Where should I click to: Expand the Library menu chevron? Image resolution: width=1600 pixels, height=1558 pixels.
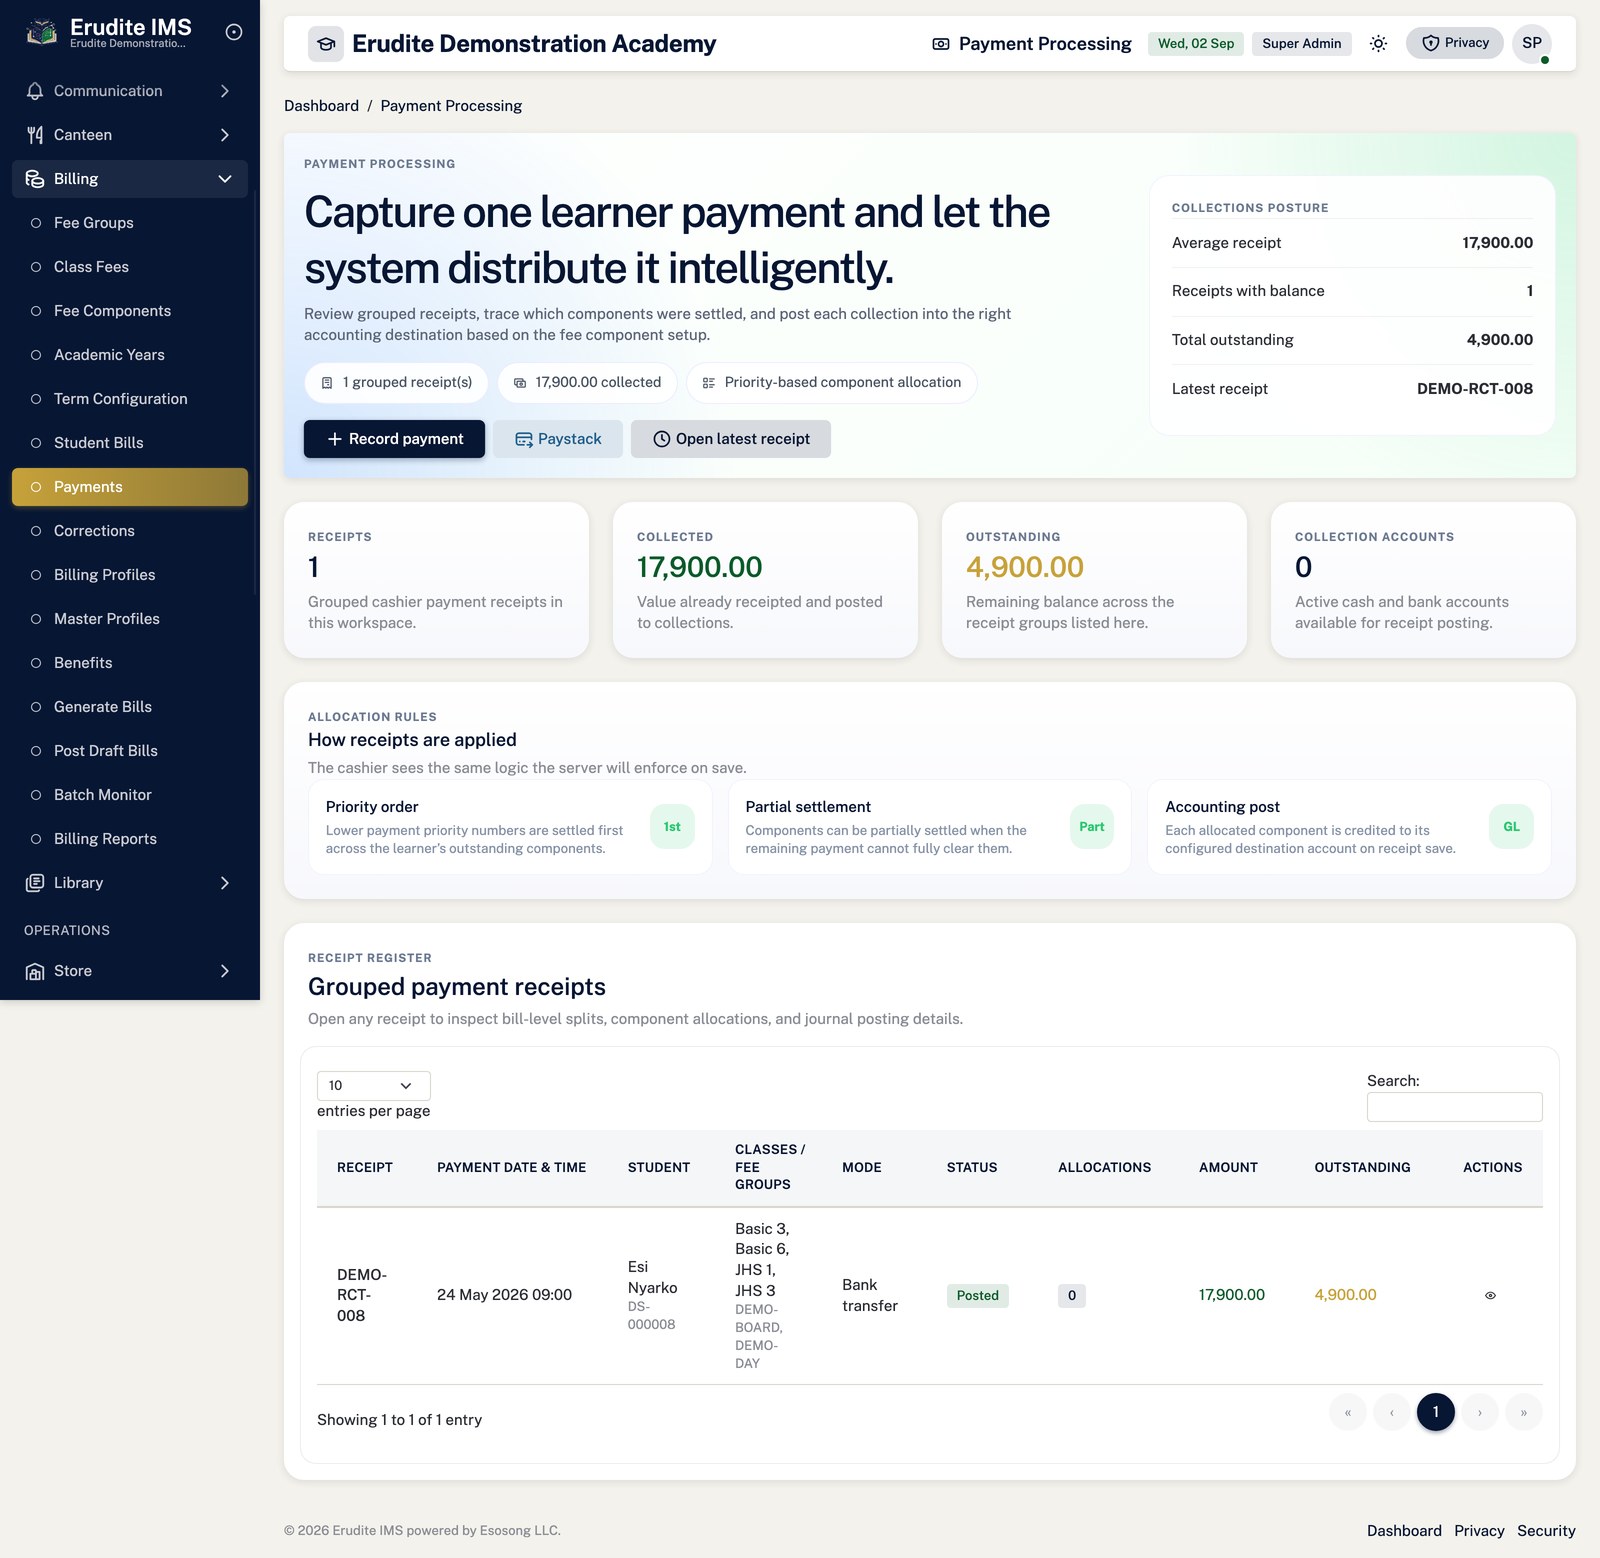point(225,883)
